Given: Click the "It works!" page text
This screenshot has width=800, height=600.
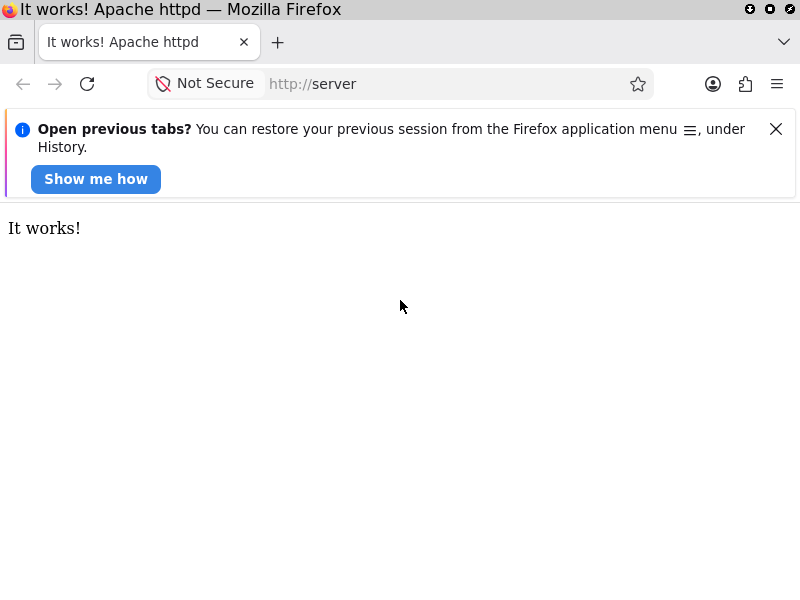Looking at the screenshot, I should pyautogui.click(x=44, y=228).
